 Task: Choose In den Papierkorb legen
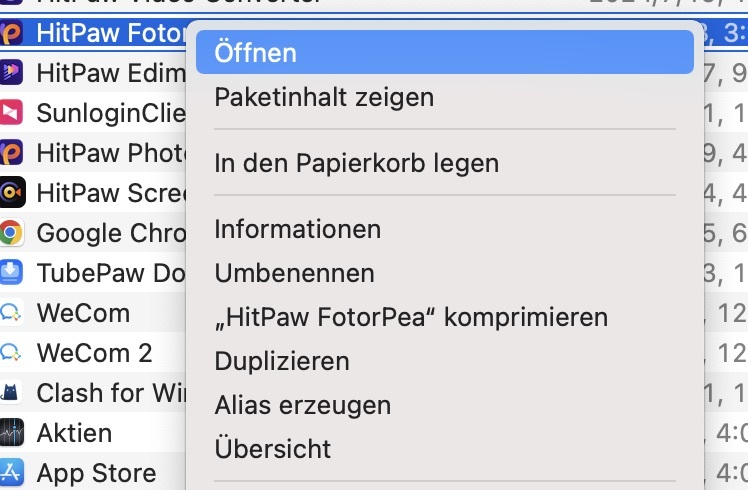[356, 162]
